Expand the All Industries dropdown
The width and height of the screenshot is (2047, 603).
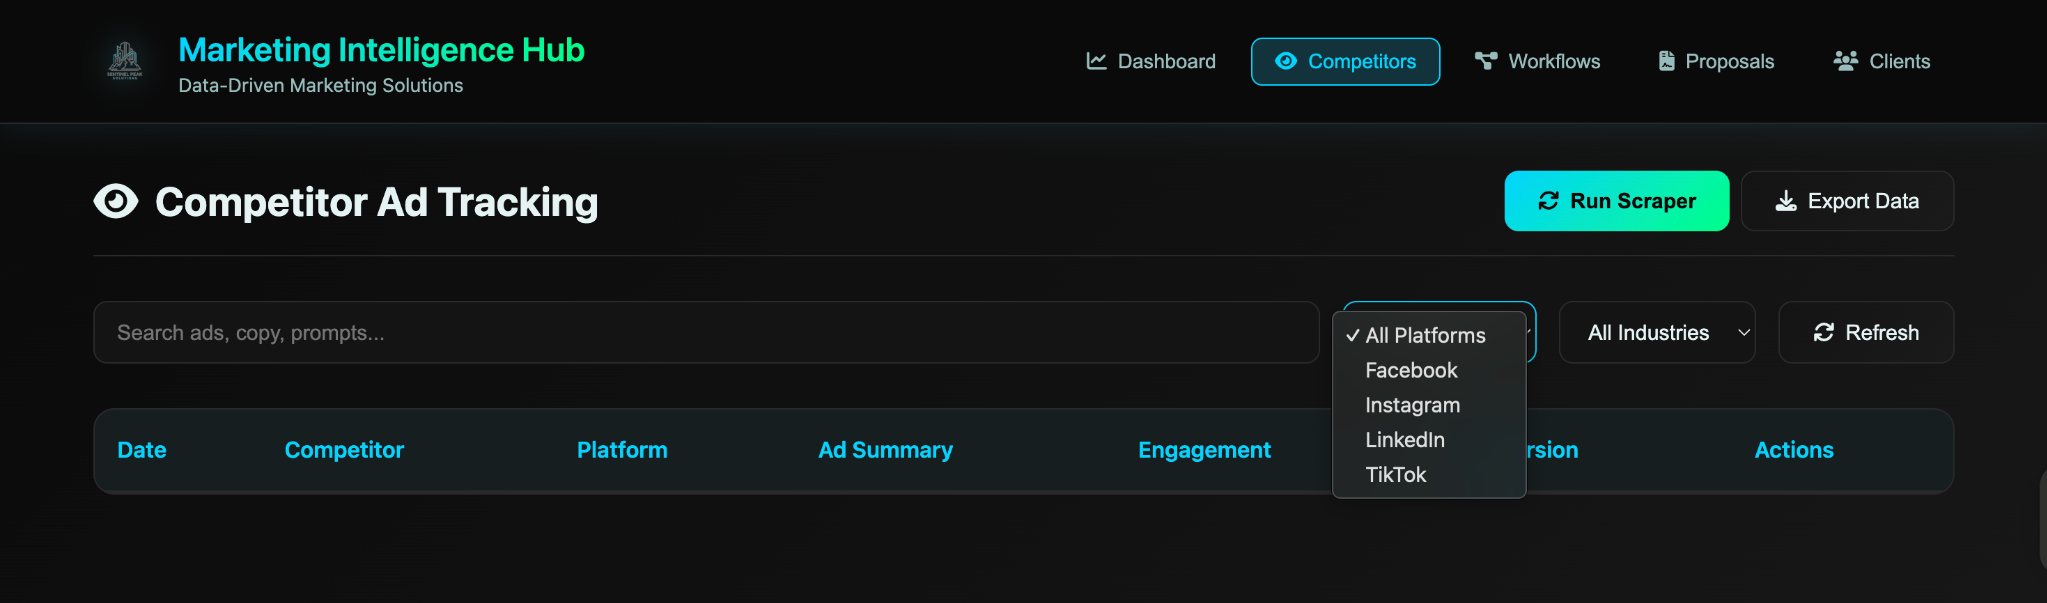coord(1656,333)
